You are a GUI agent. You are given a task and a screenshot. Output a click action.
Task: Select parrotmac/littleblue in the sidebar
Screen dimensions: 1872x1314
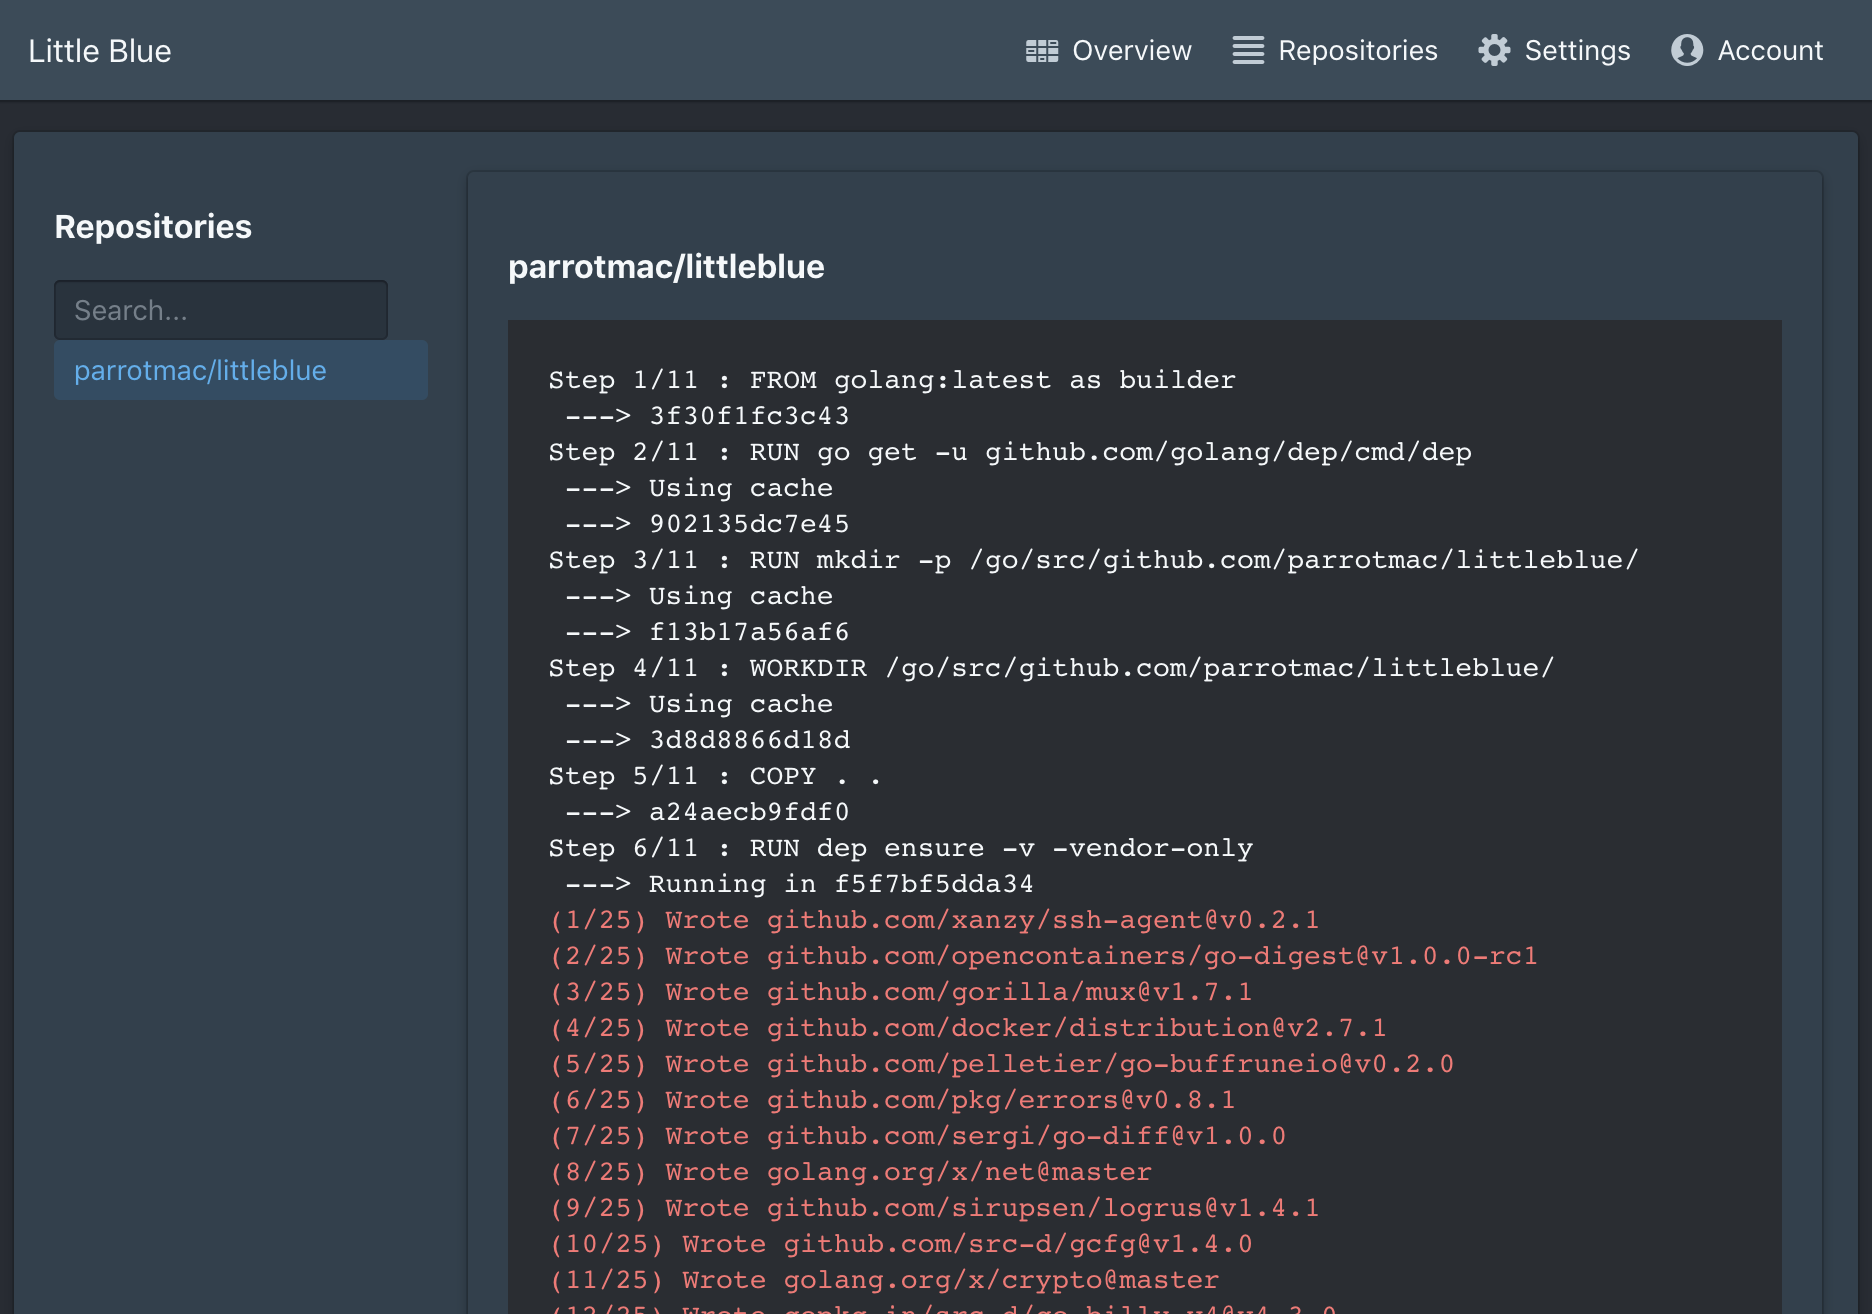(x=241, y=370)
